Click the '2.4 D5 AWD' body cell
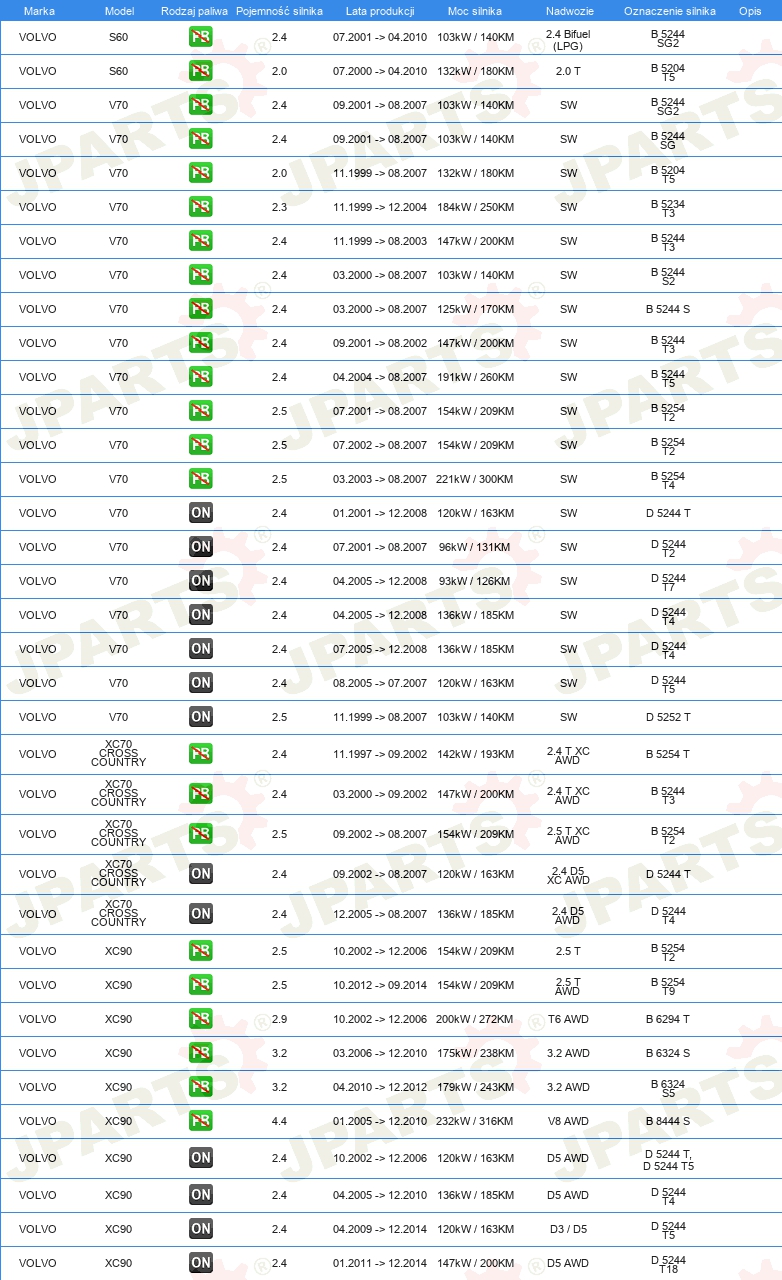Image resolution: width=782 pixels, height=1280 pixels. point(568,915)
